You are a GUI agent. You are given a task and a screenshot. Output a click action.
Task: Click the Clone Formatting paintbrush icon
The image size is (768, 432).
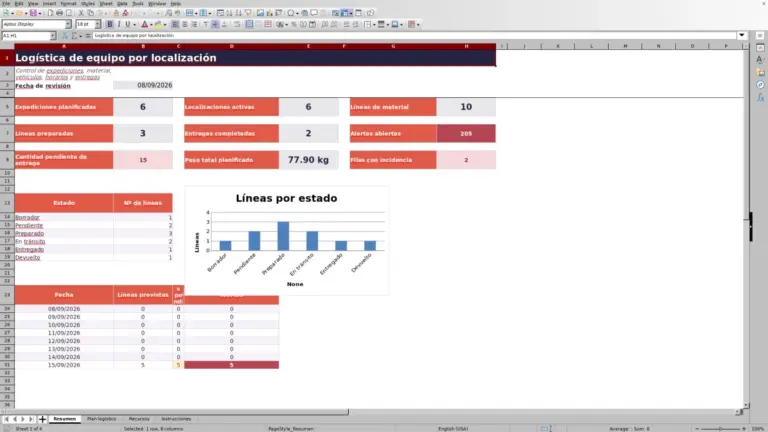point(116,13)
